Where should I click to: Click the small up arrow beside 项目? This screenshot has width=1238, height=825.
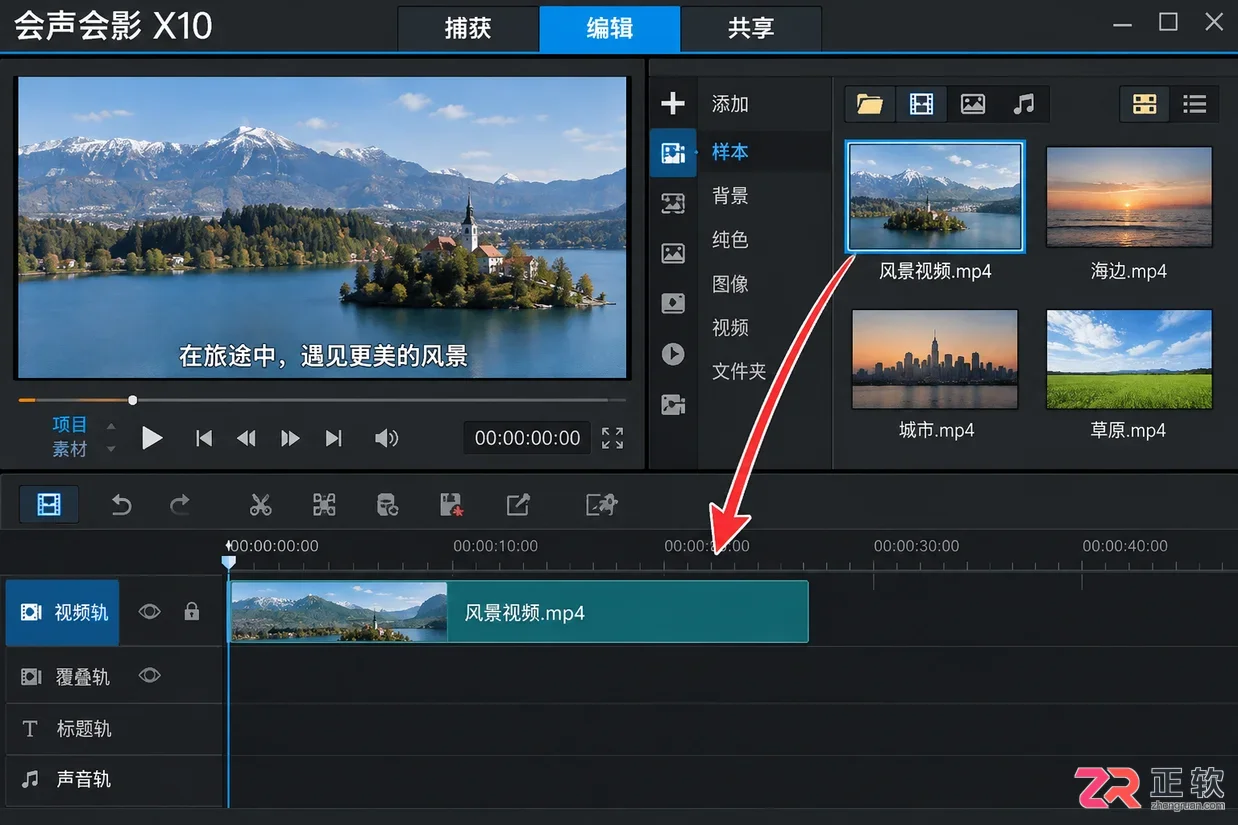coord(111,426)
